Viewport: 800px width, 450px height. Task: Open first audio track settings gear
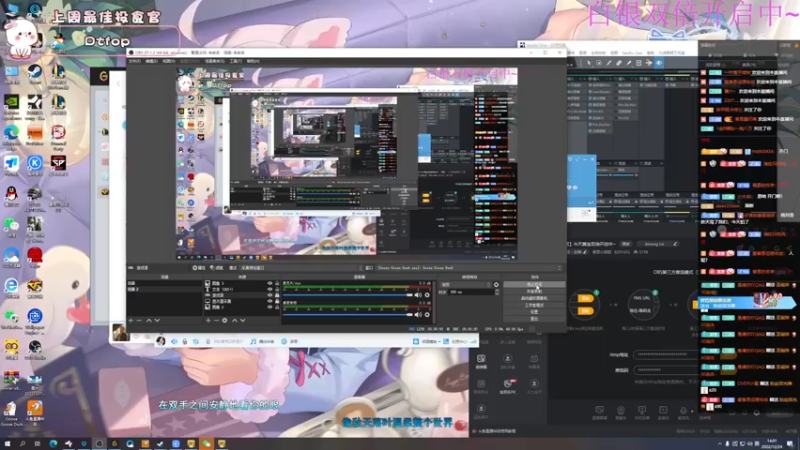point(428,295)
